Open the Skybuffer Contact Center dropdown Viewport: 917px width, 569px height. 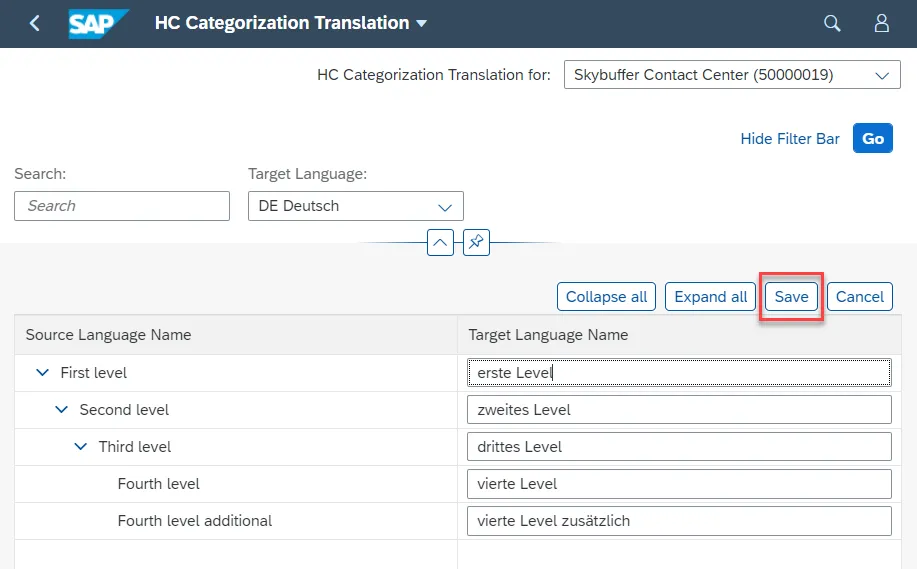point(732,75)
